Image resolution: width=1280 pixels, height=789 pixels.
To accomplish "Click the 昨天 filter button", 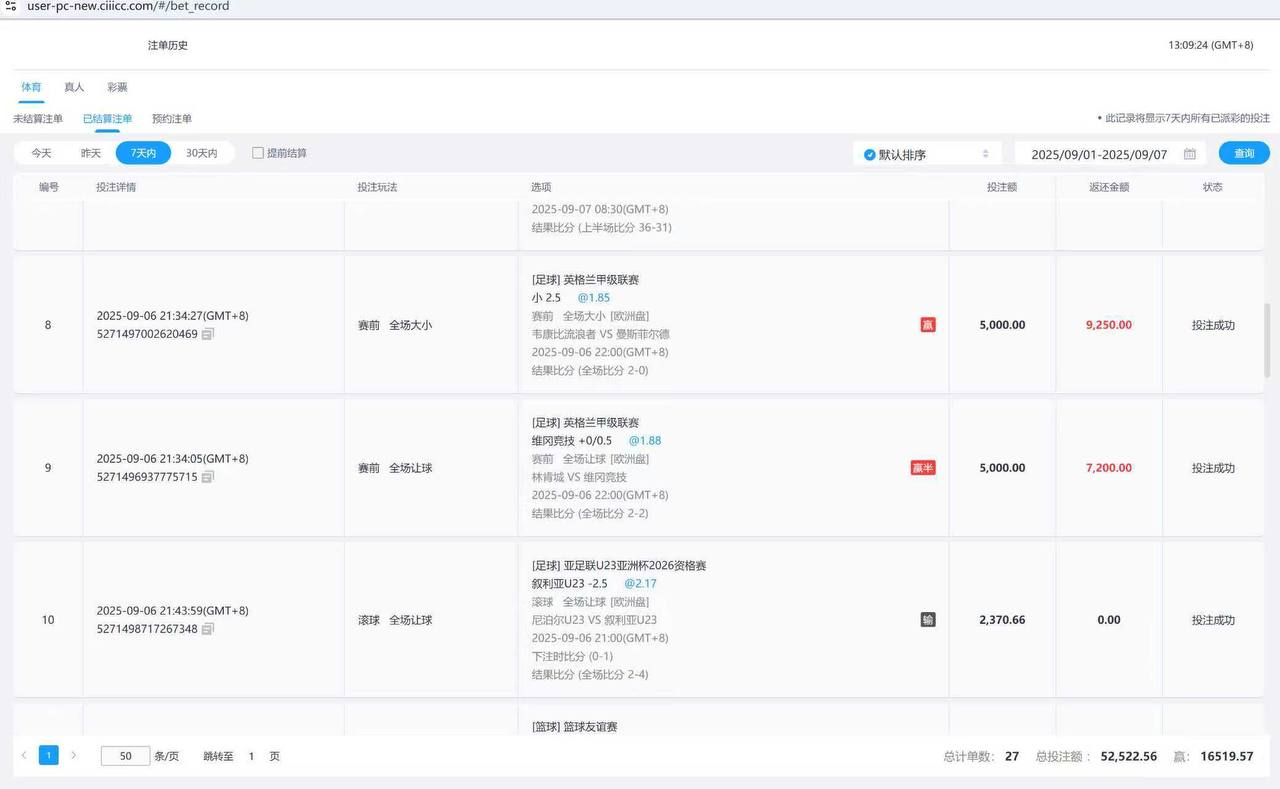I will click(x=91, y=152).
